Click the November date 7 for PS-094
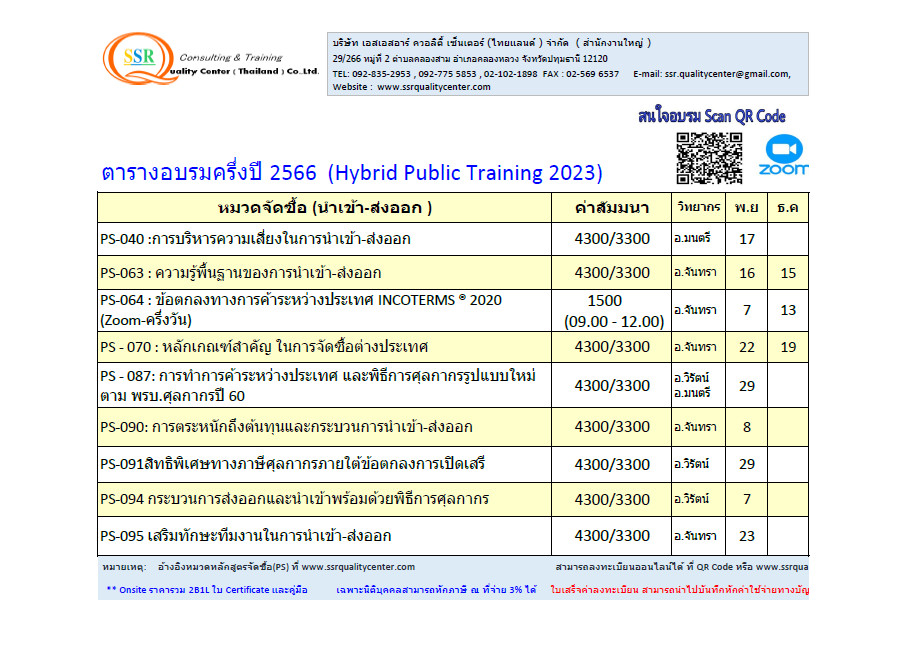Screen dimensions: 905x645 747,499
